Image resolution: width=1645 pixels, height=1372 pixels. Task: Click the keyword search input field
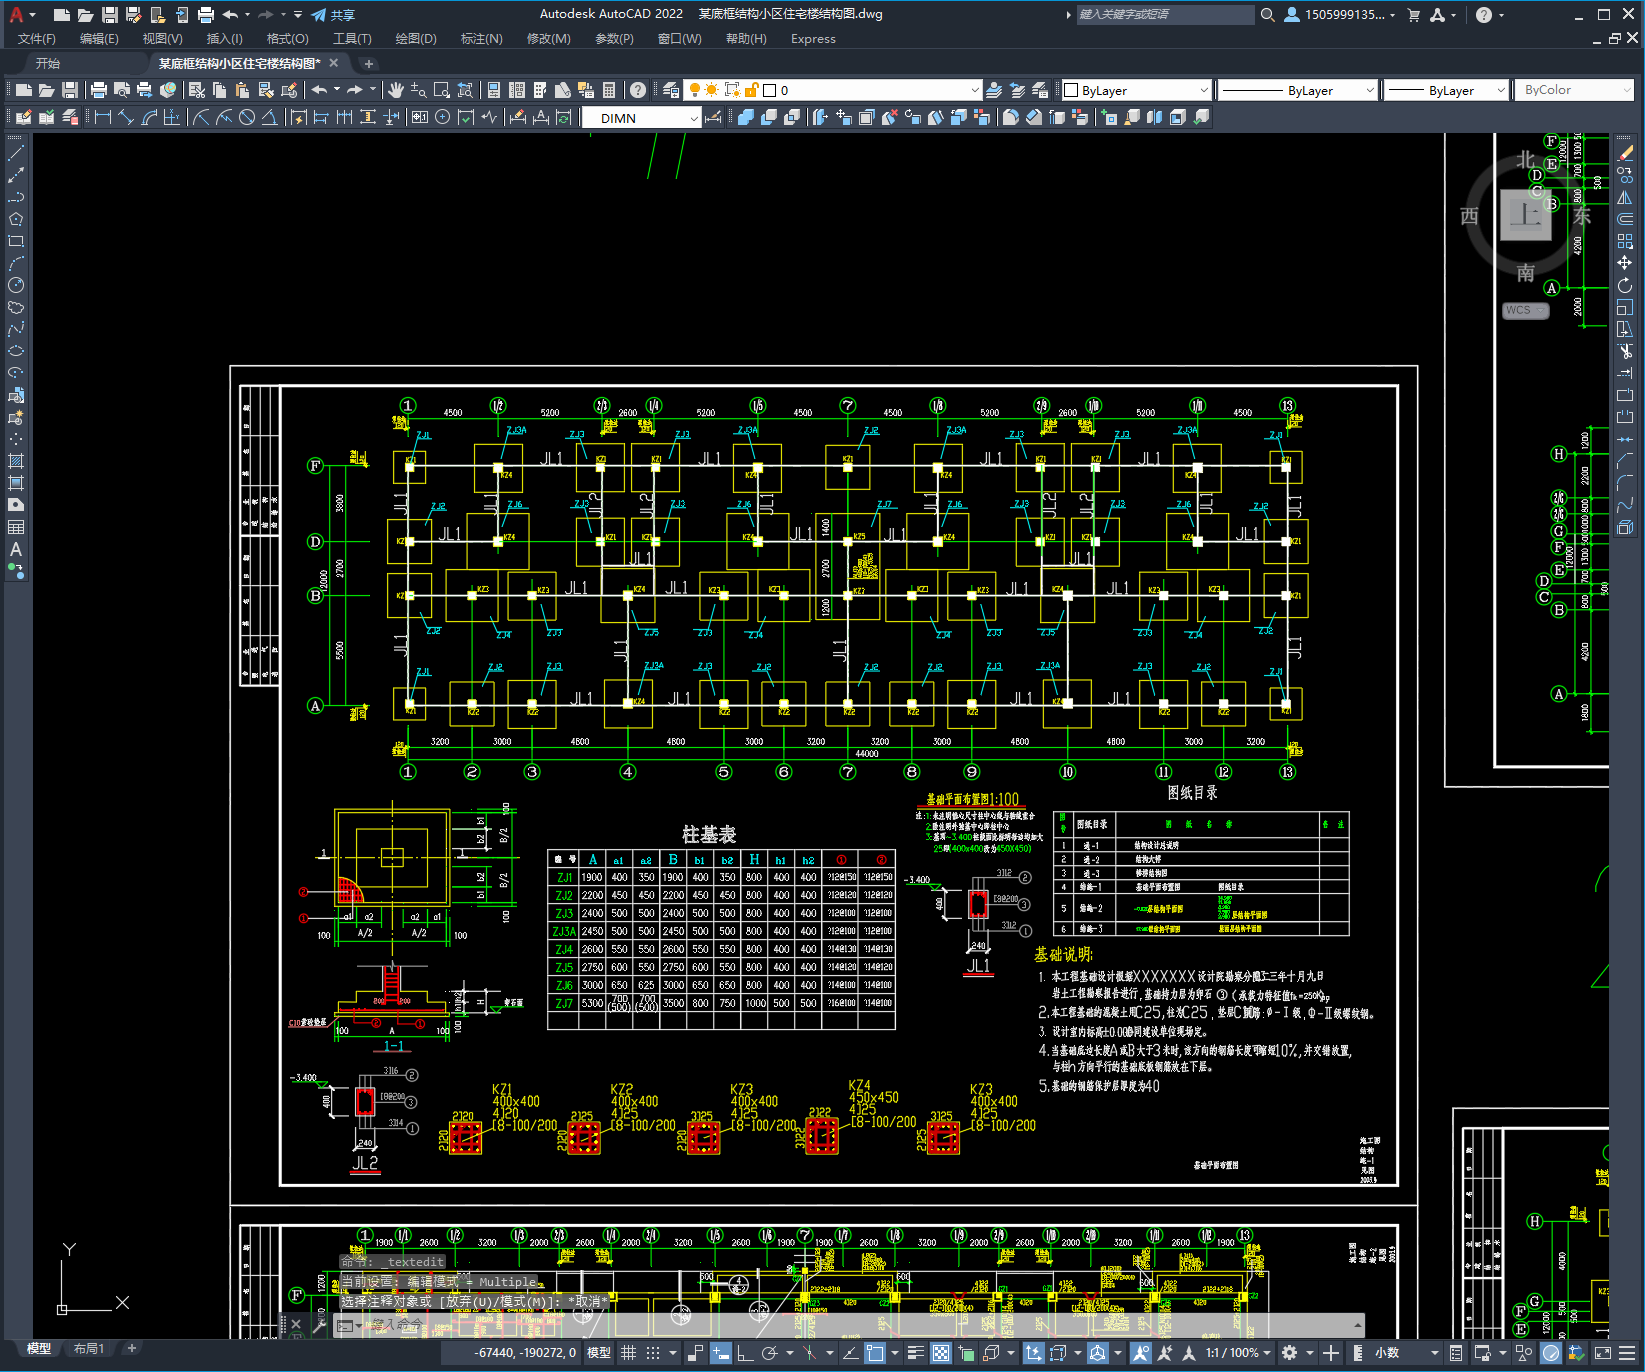pyautogui.click(x=1165, y=15)
